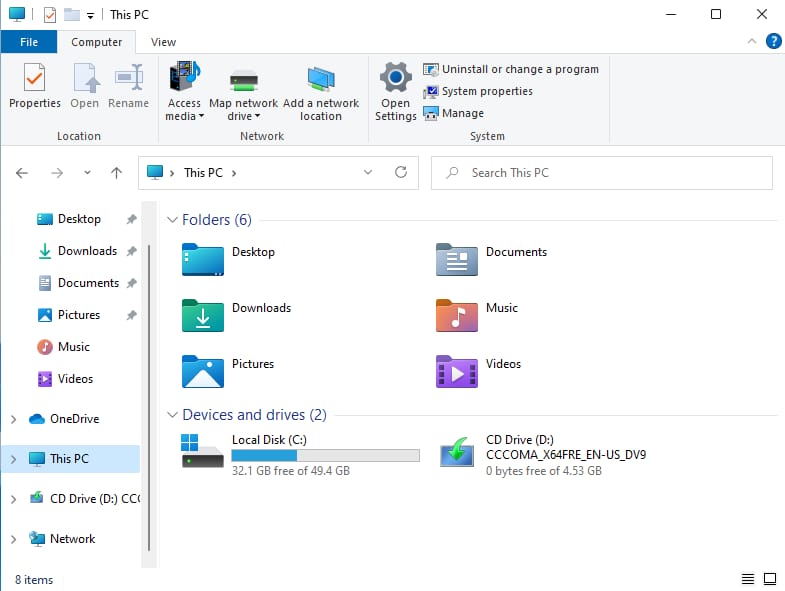This screenshot has height=591, width=785.
Task: Expand the OneDrive tree node
Action: (13, 419)
